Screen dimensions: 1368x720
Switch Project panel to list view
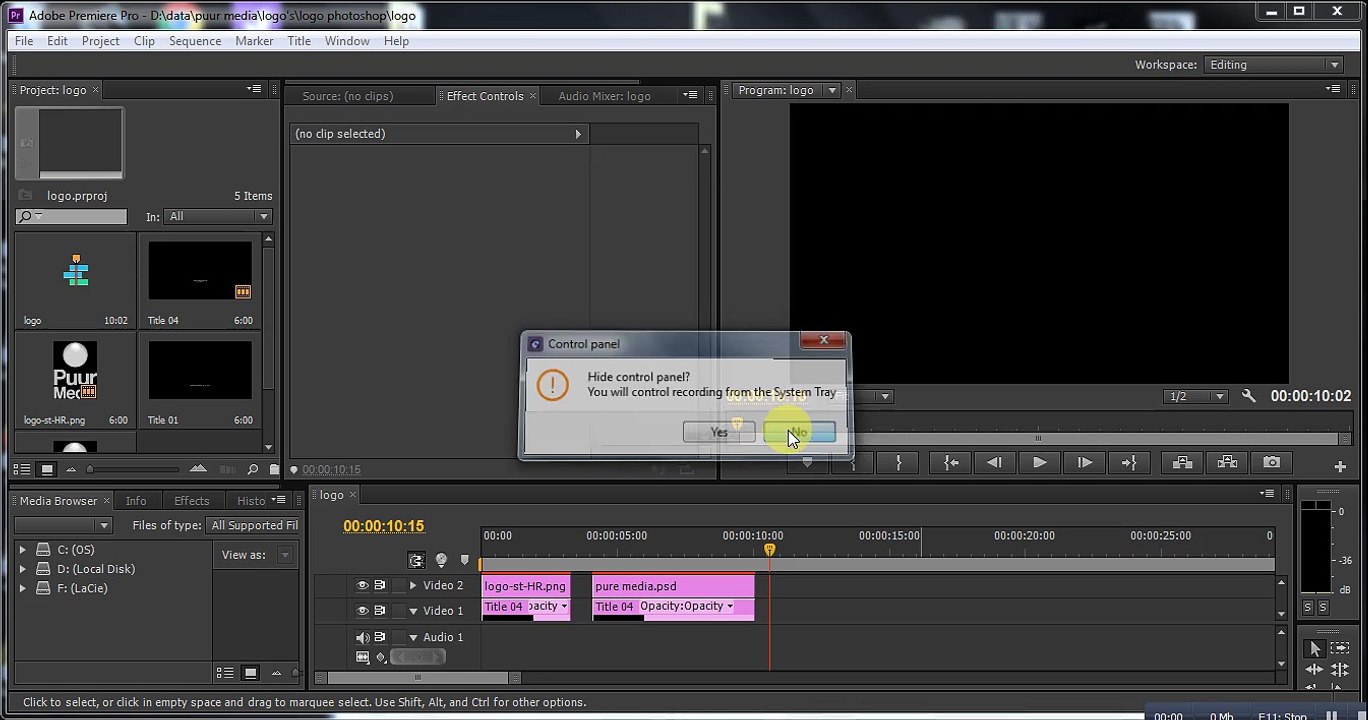pos(22,469)
